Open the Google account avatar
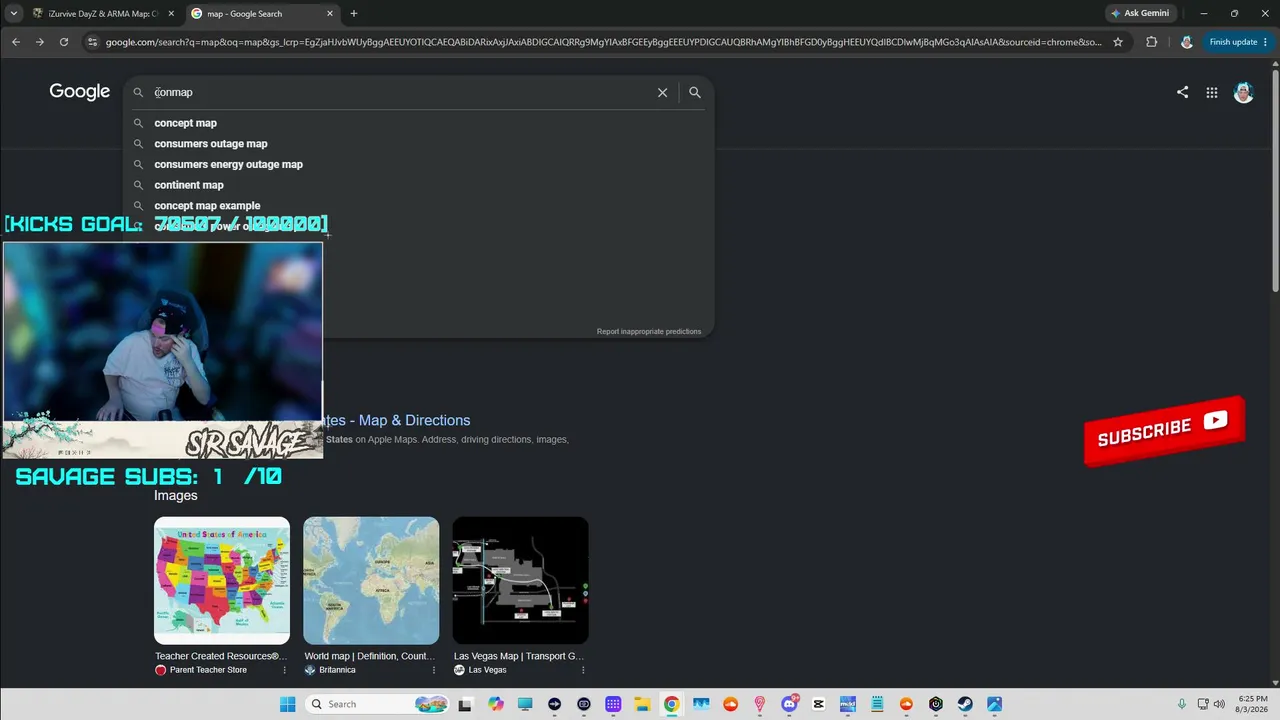This screenshot has height=720, width=1280. tap(1243, 92)
